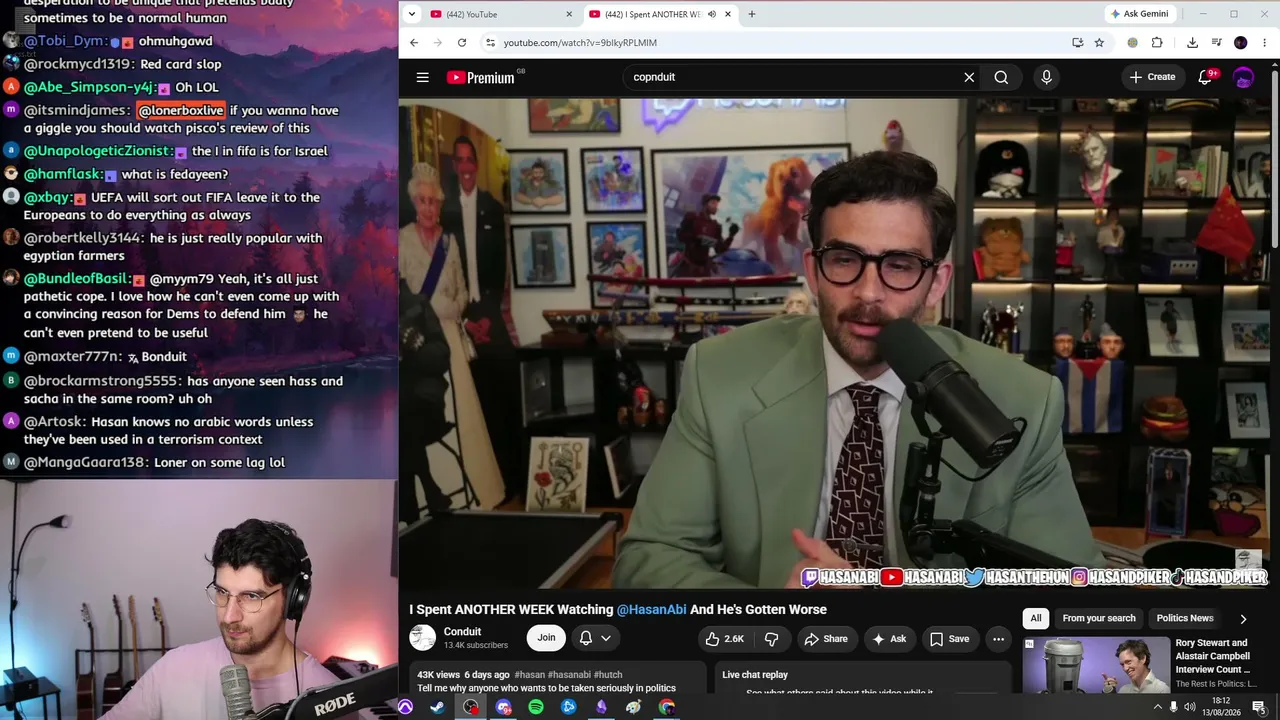
Task: Close the '(442) YouTube' tab
Action: [569, 14]
